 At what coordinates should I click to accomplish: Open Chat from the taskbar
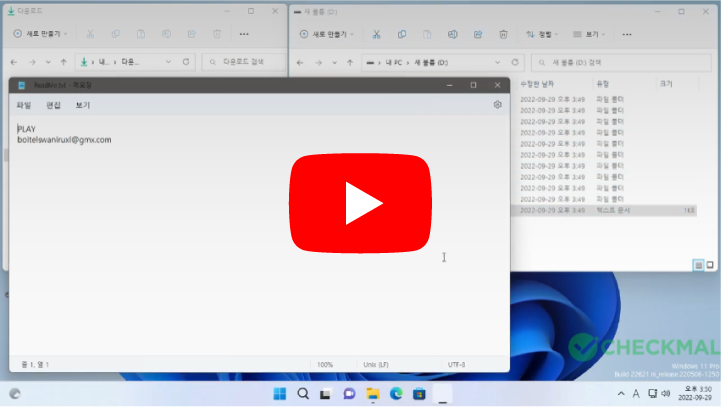coord(349,394)
